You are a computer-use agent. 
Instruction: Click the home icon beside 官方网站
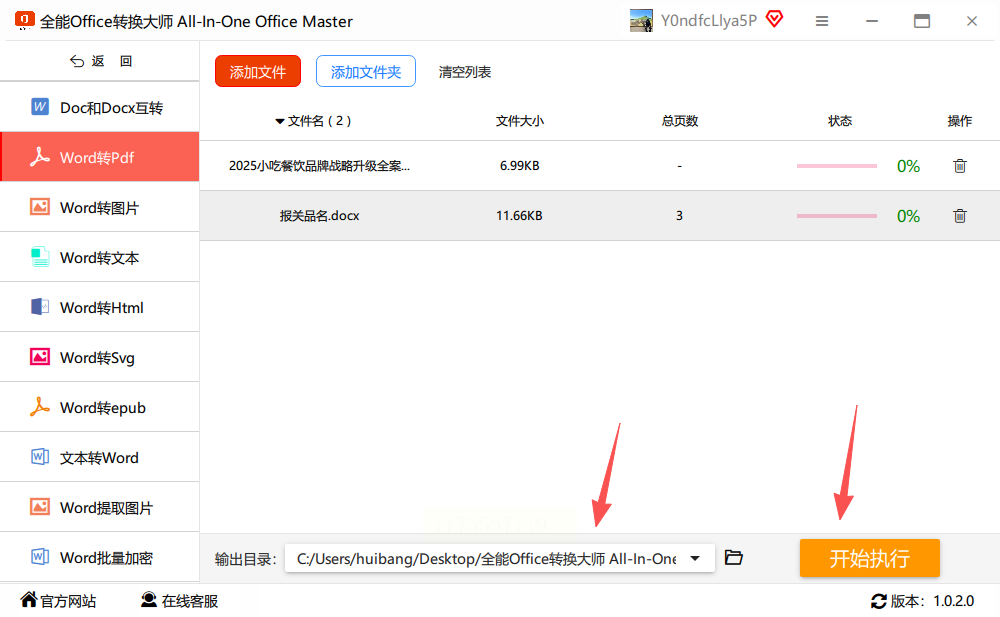[x=29, y=599]
